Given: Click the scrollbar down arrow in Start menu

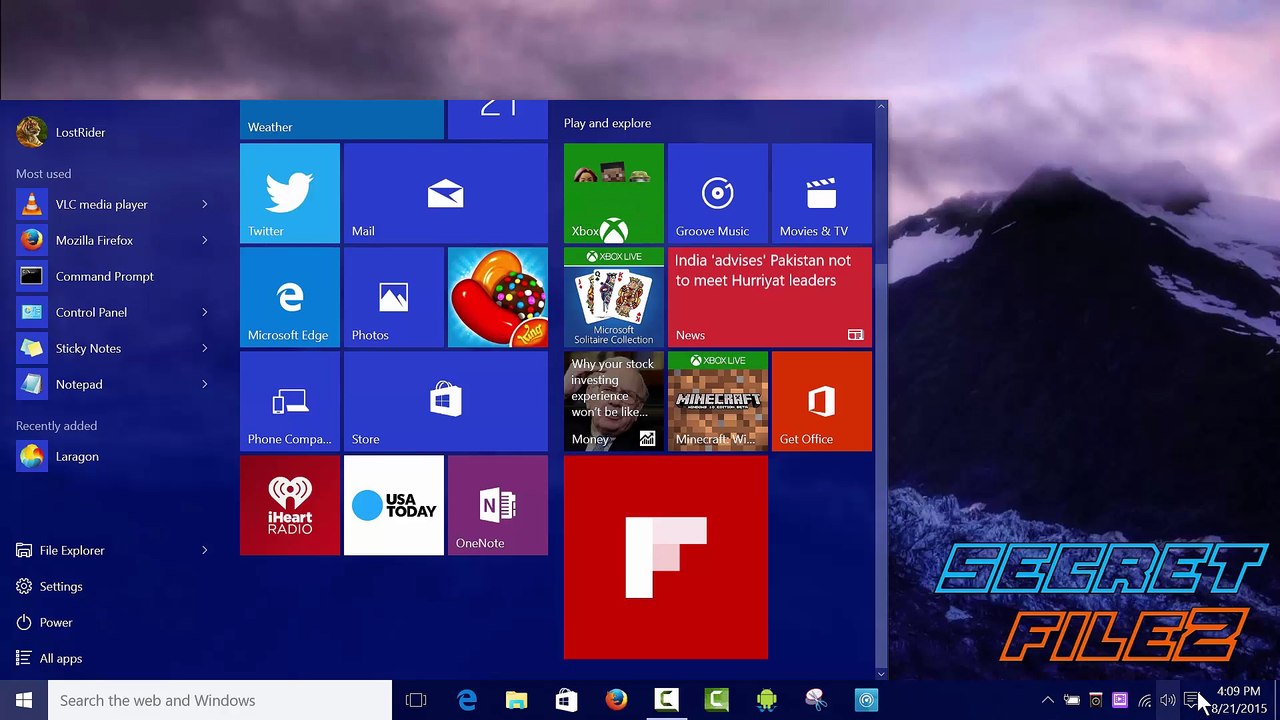Looking at the screenshot, I should [881, 673].
